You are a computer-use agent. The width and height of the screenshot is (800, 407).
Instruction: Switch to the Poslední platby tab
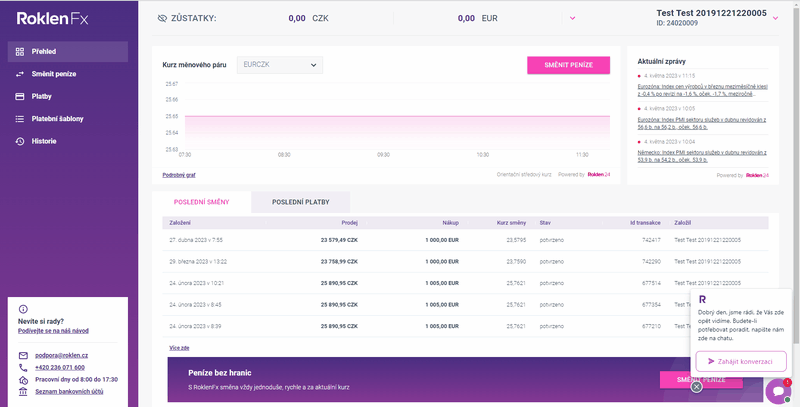301,202
